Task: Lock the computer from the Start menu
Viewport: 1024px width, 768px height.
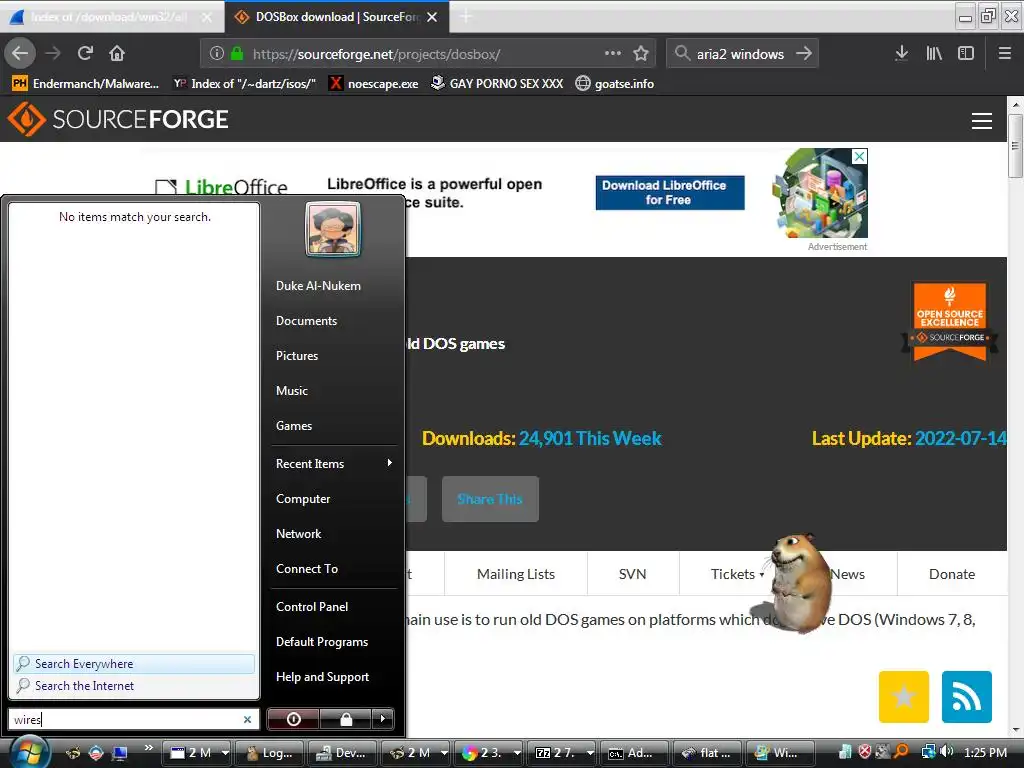Action: (x=346, y=719)
